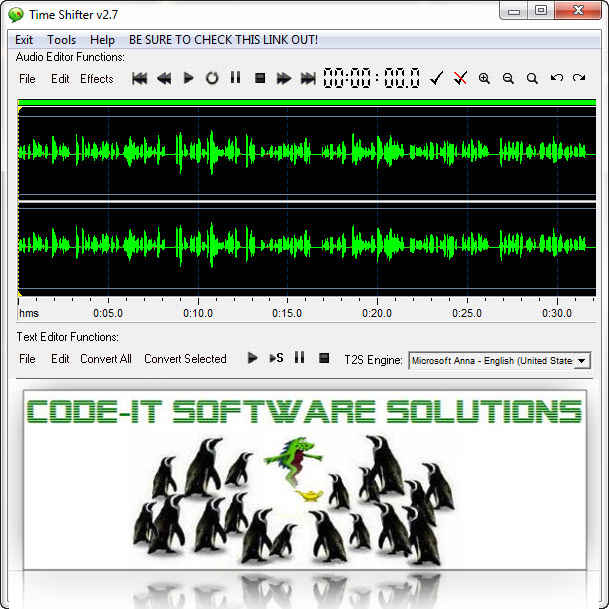Play selected text with the S button
The width and height of the screenshot is (609, 609).
pos(277,358)
